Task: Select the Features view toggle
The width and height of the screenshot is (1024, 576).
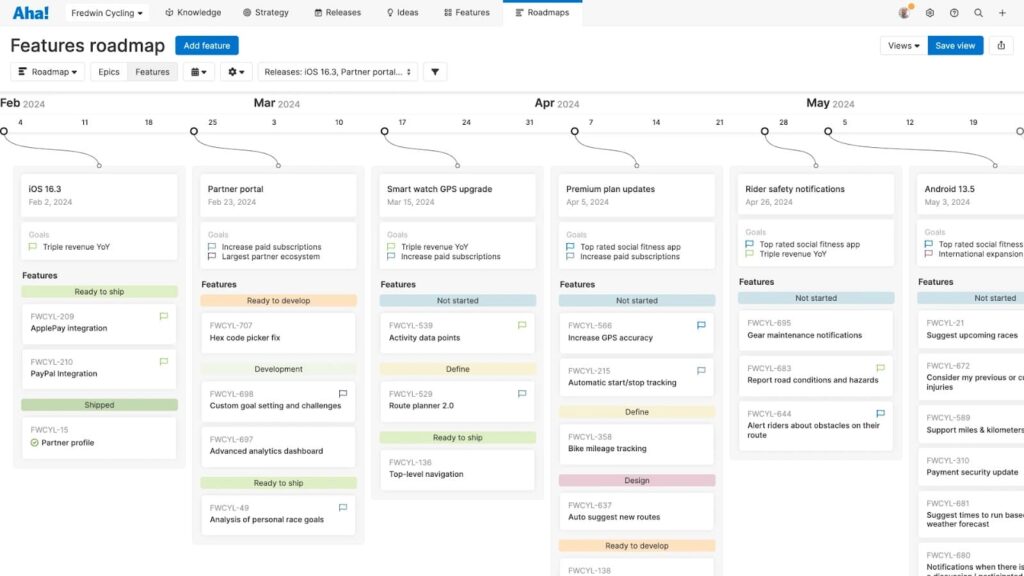Action: (x=152, y=72)
